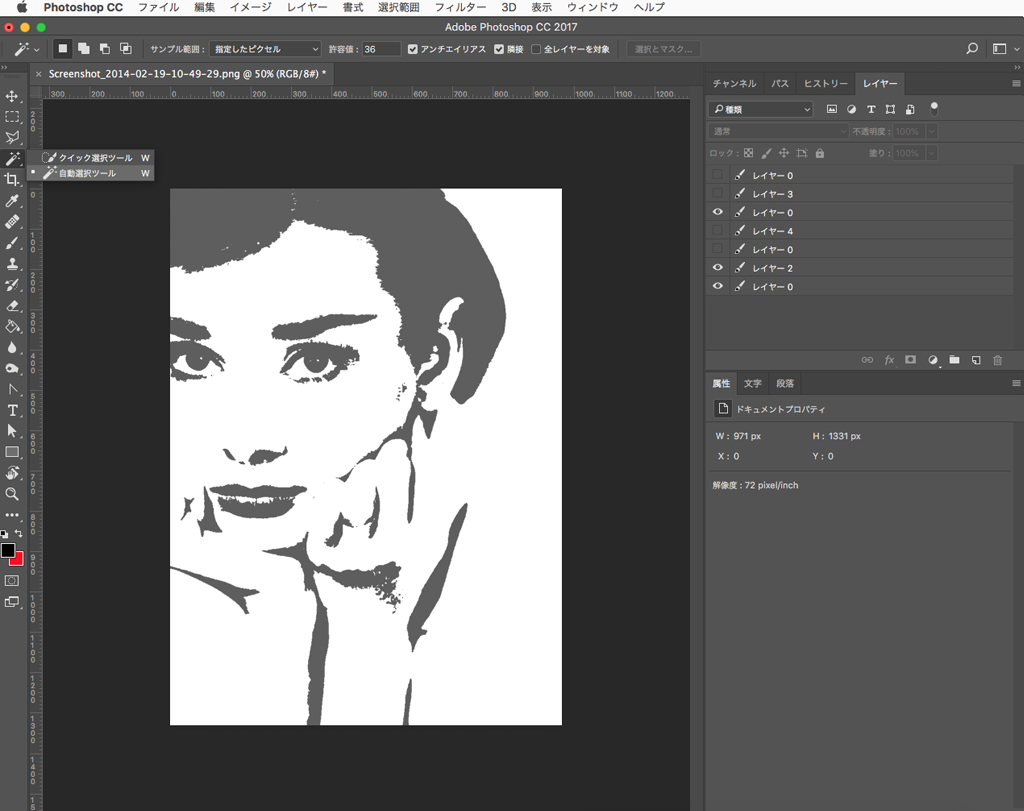The height and width of the screenshot is (811, 1024).
Task: Open the 塗り dropdown arrow
Action: 932,153
